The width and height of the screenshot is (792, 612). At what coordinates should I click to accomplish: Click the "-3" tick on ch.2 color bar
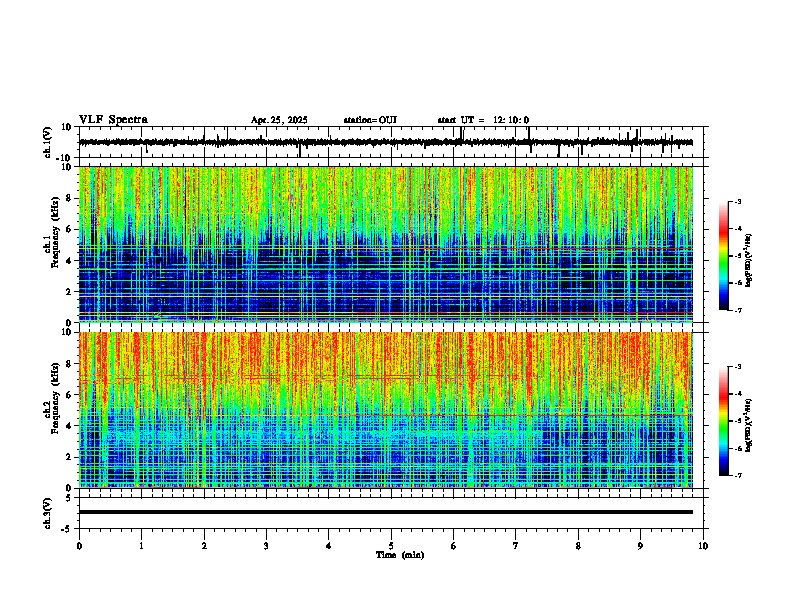pyautogui.click(x=738, y=367)
